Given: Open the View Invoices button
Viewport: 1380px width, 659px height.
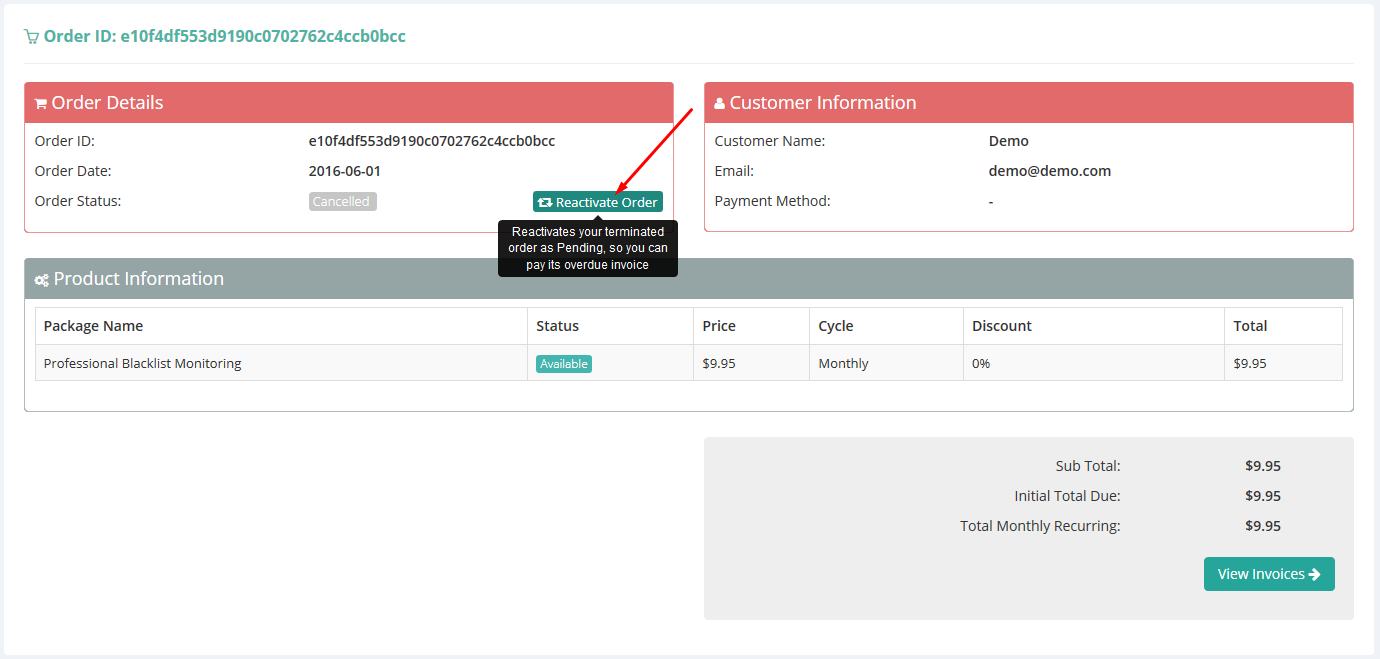Looking at the screenshot, I should pyautogui.click(x=1269, y=574).
